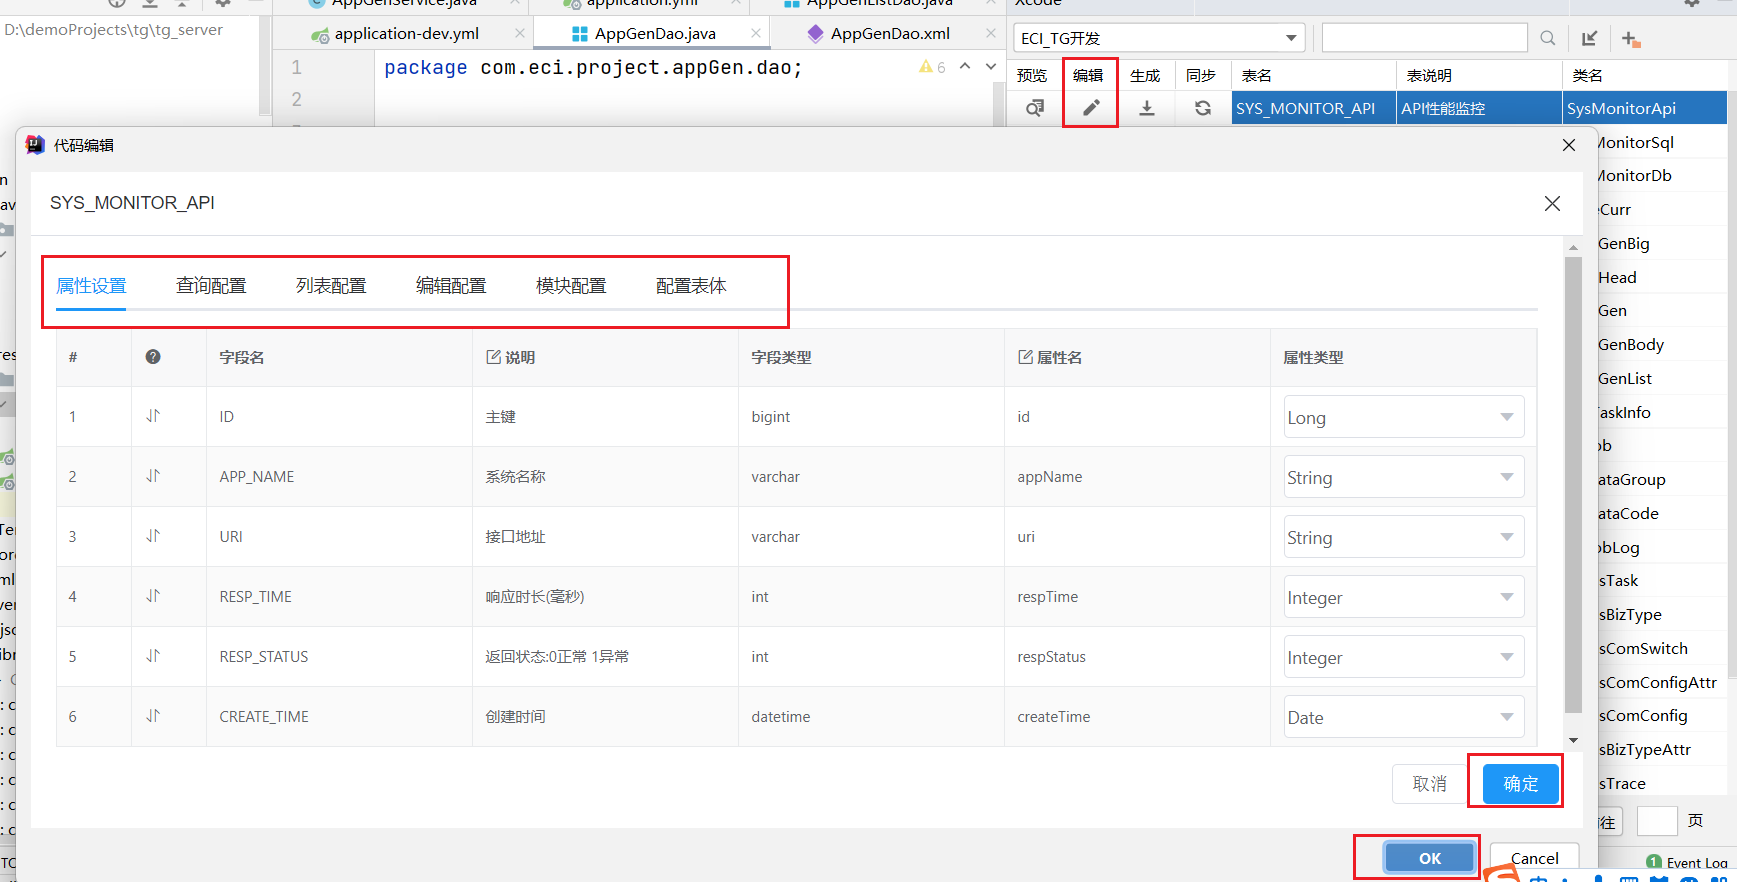This screenshot has width=1737, height=882.
Task: Click the 取消 cancel button
Action: pyautogui.click(x=1429, y=783)
